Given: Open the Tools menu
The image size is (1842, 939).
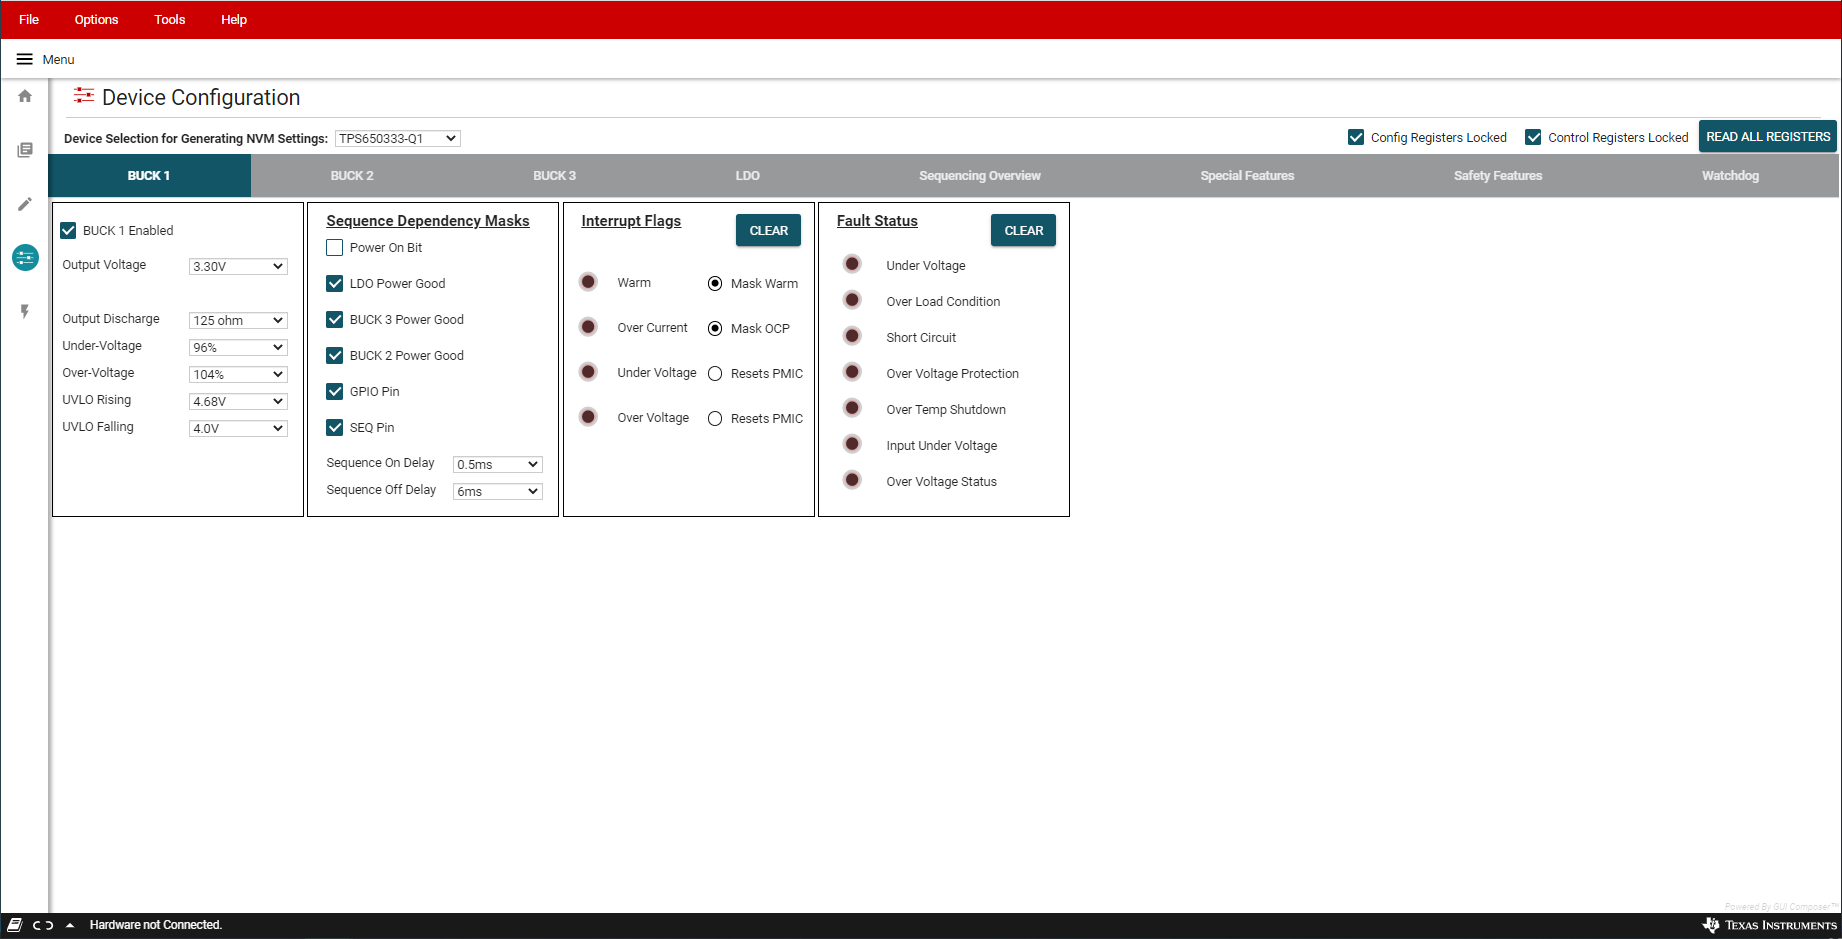Looking at the screenshot, I should 169,20.
